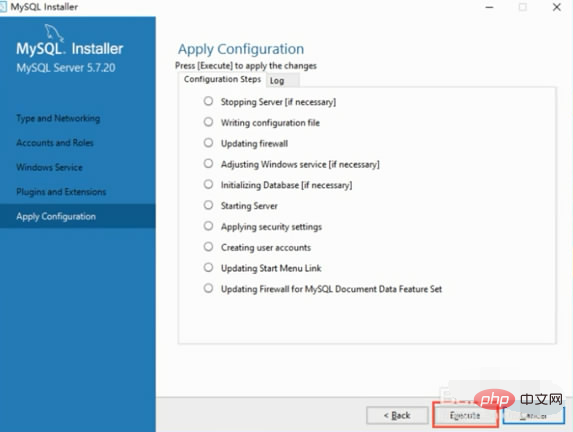Click the MySQL Installer title bar icon
The width and height of the screenshot is (573, 432).
pyautogui.click(x=3, y=7)
